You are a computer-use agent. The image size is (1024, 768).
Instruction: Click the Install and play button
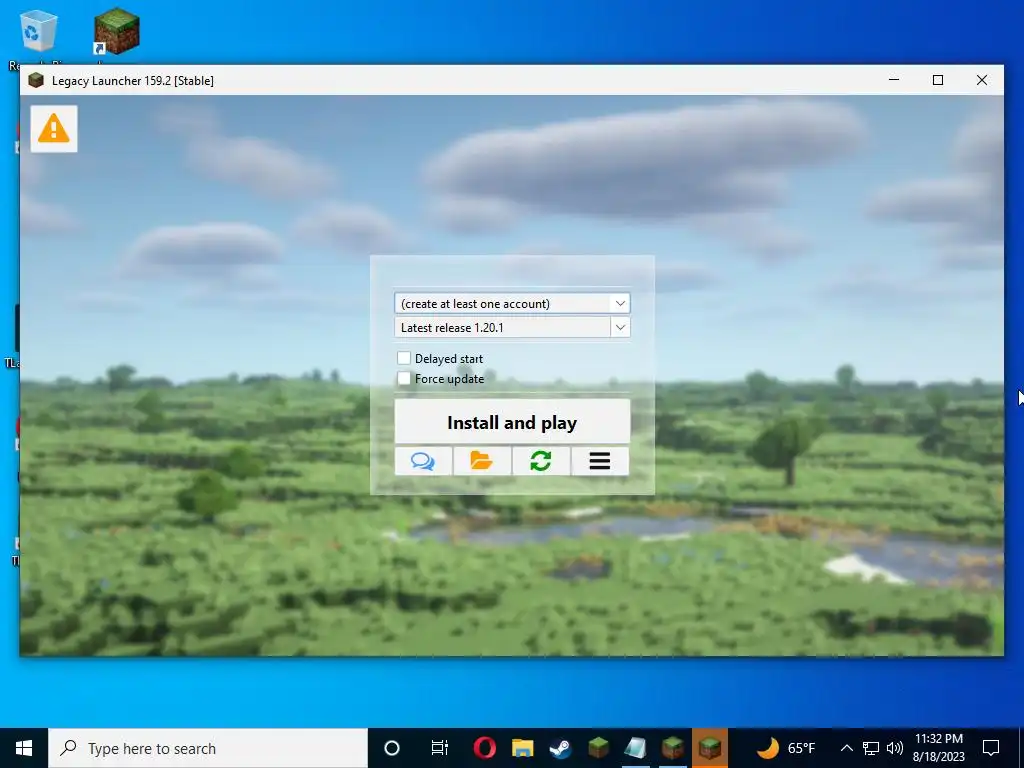click(x=512, y=423)
